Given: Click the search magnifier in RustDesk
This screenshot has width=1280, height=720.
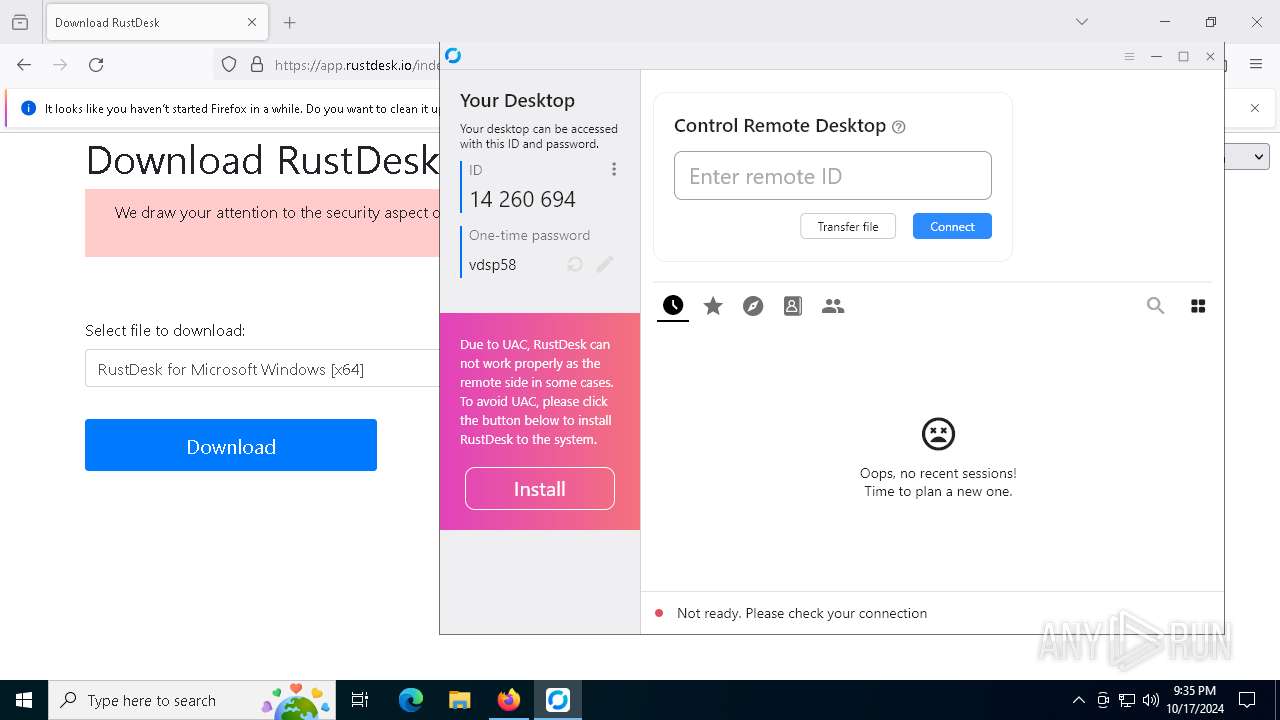Looking at the screenshot, I should (x=1155, y=306).
